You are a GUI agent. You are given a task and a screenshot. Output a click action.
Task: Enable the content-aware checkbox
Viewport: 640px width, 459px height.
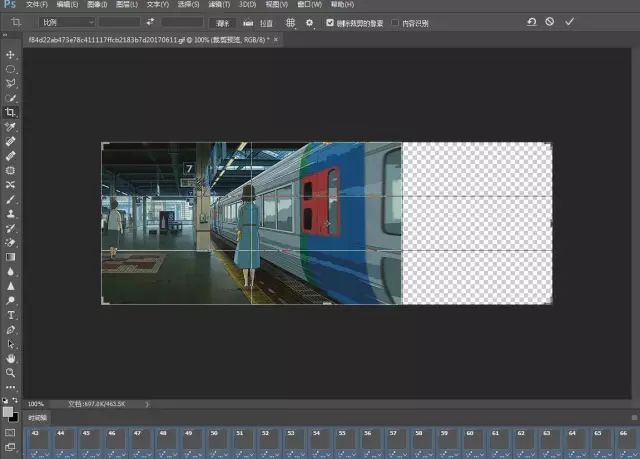coord(396,21)
